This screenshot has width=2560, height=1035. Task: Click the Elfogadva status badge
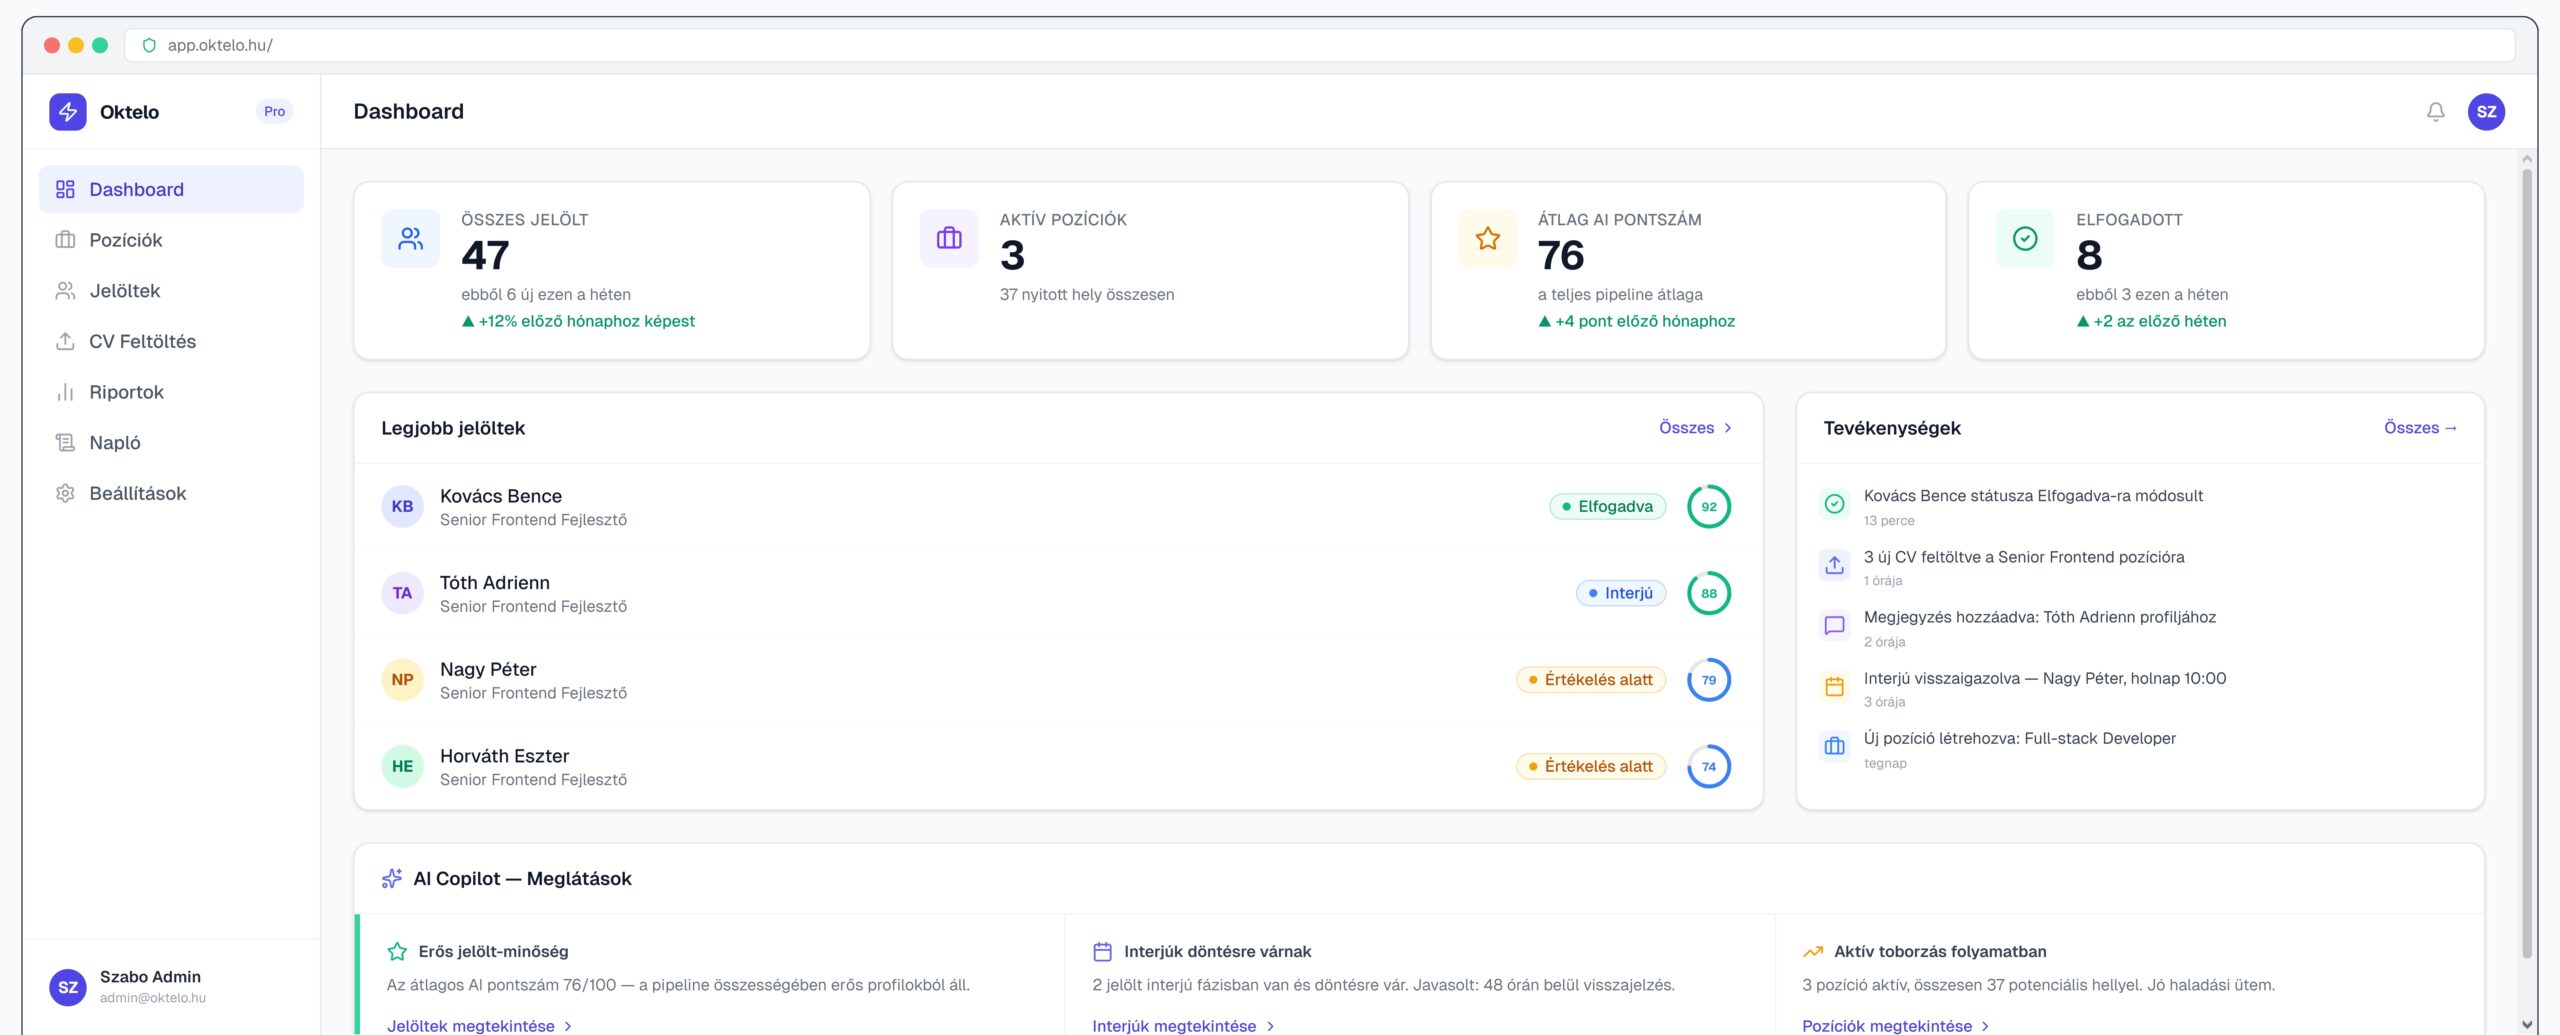pos(1607,507)
